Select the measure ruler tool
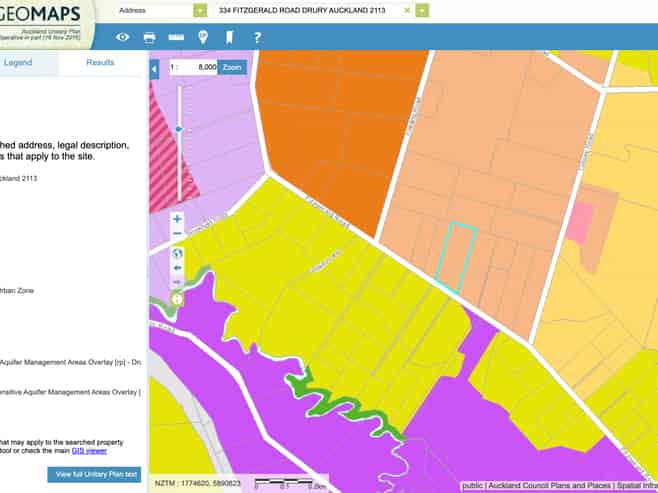The image size is (658, 493). point(176,38)
